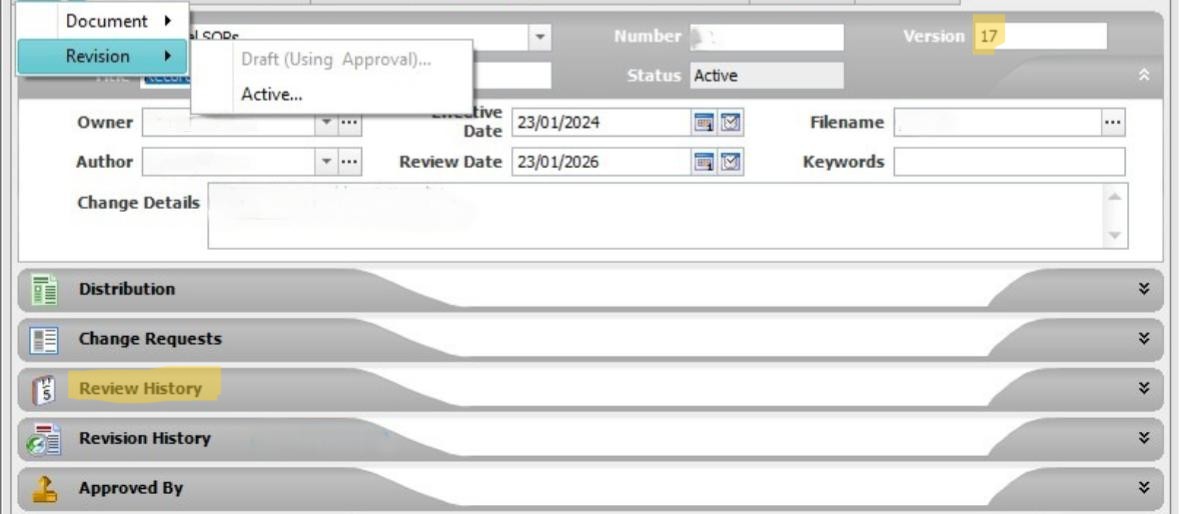The height and width of the screenshot is (514, 1180).
Task: Open the Owner dropdown arrow
Action: 325,122
